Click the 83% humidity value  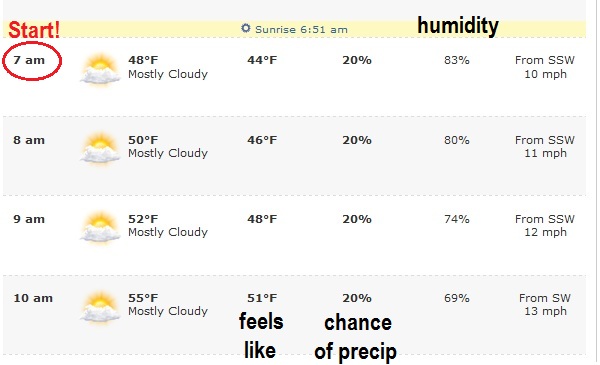(x=457, y=60)
